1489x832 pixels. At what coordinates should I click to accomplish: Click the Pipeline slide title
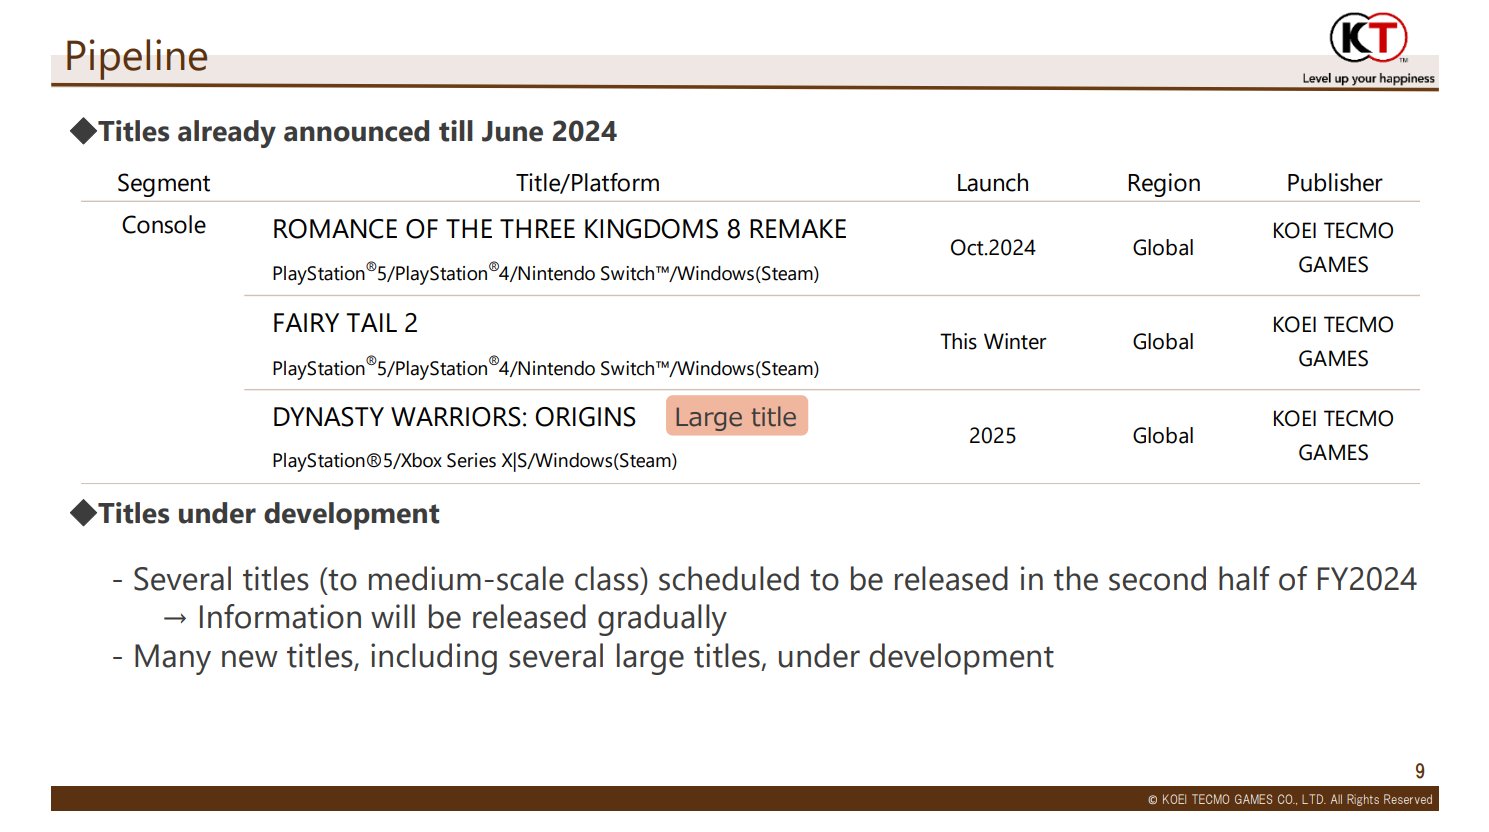point(136,56)
